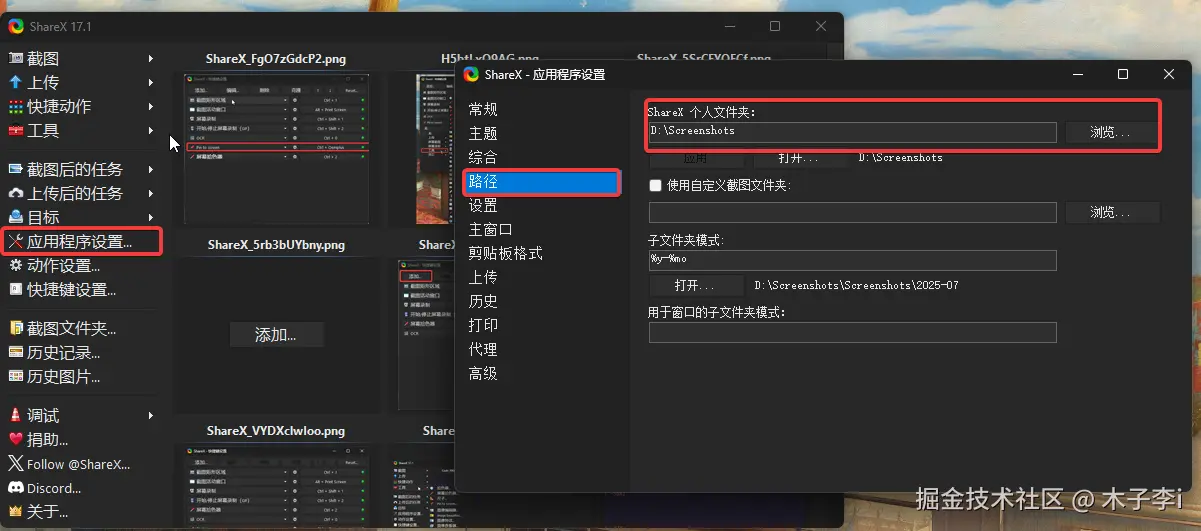Expand the 截图后的任务 submenu arrow

click(x=151, y=169)
